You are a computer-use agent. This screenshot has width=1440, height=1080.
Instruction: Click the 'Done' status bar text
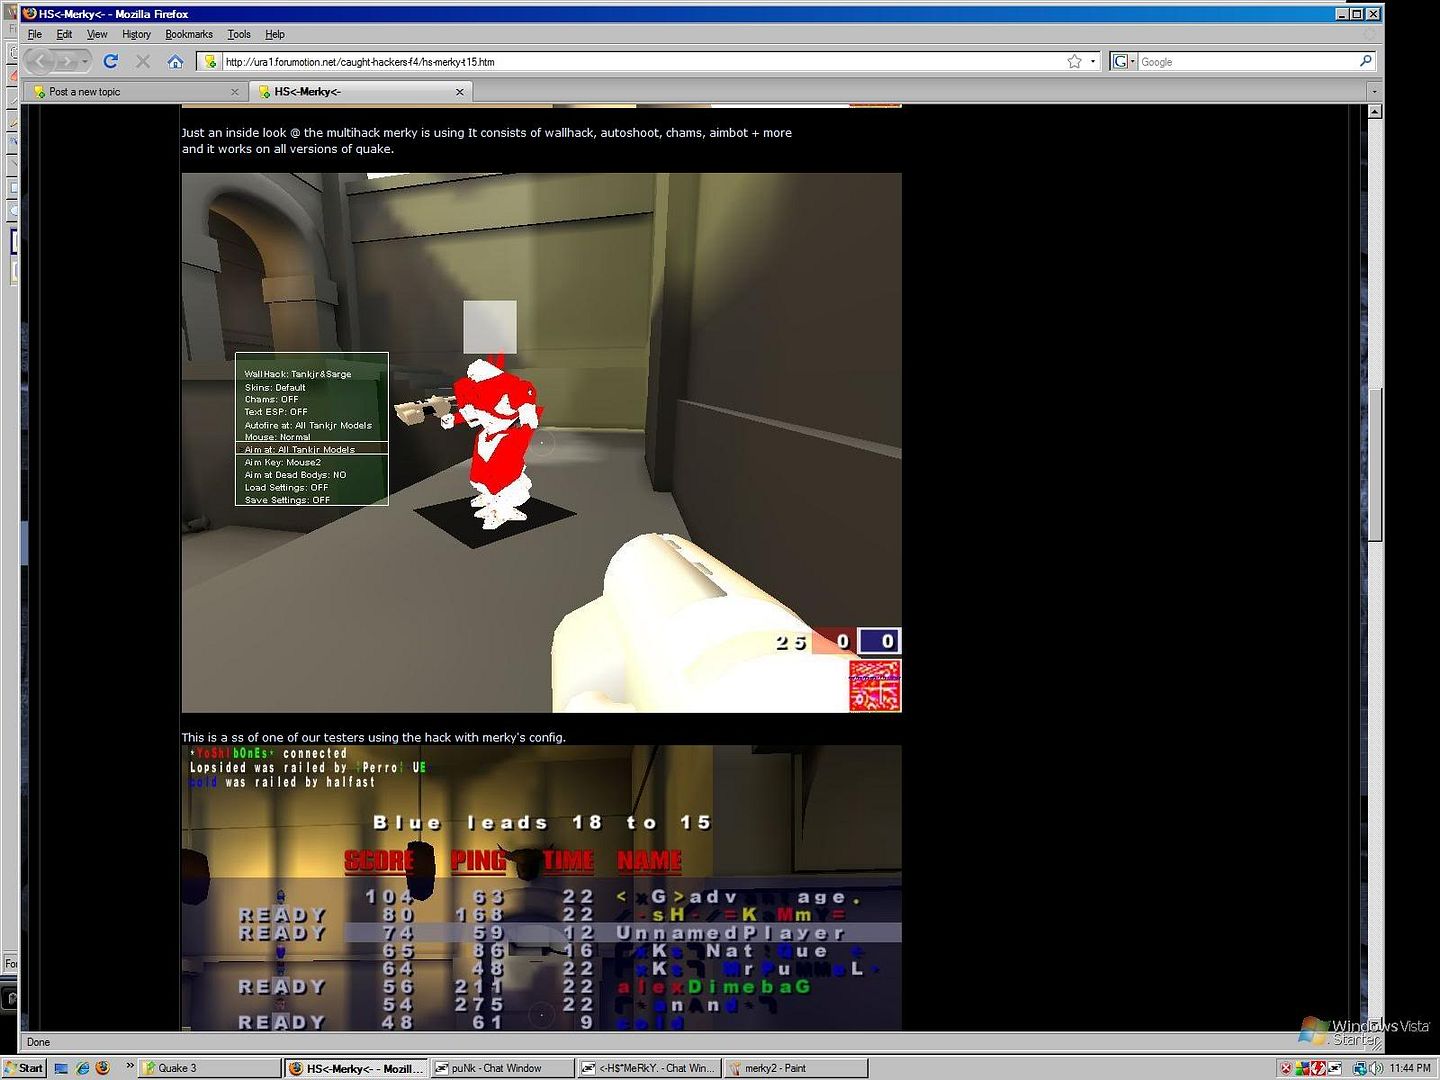click(38, 1042)
